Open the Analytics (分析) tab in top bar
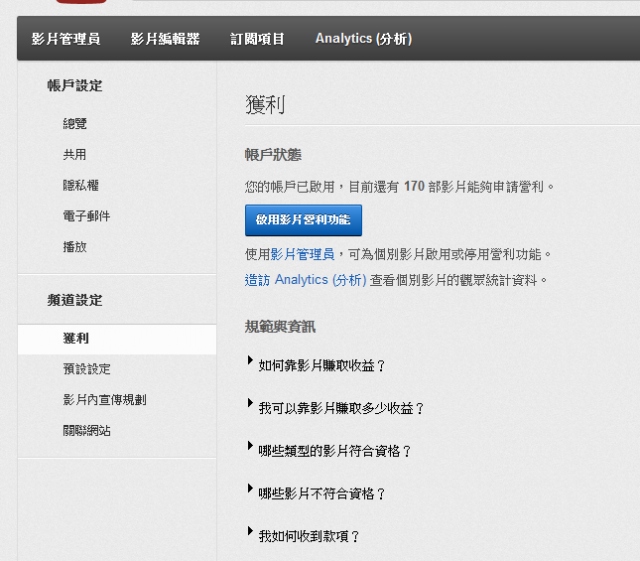Screen dimensions: 640x561 (364, 39)
